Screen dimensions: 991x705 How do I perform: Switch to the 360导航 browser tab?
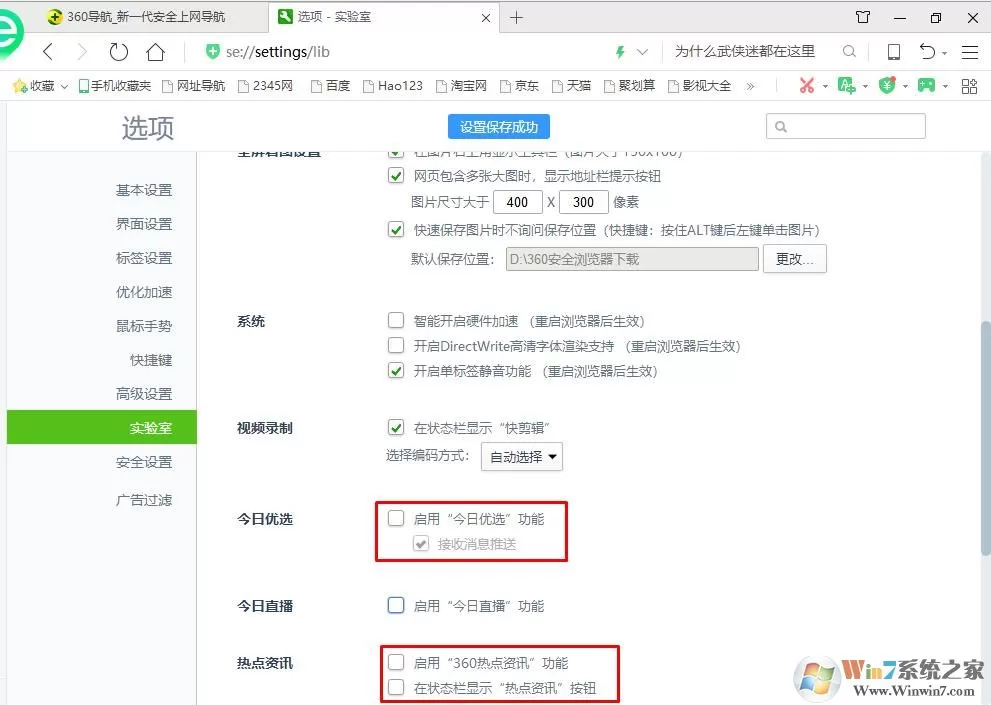[146, 17]
